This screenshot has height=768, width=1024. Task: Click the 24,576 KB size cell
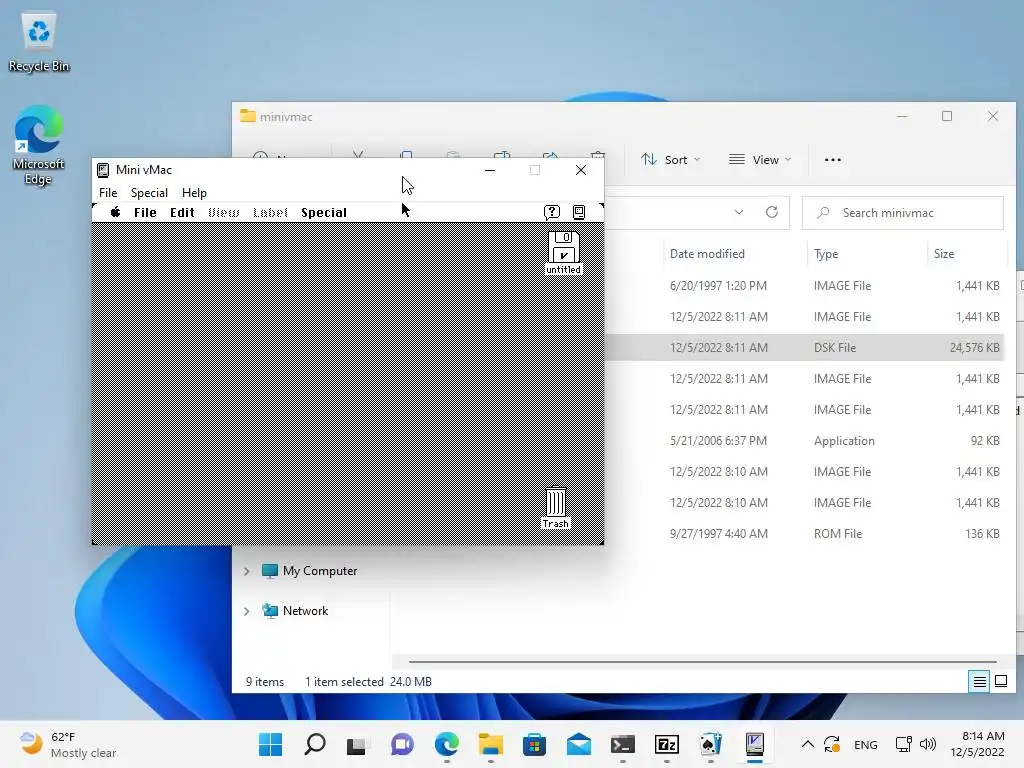pyautogui.click(x=974, y=347)
